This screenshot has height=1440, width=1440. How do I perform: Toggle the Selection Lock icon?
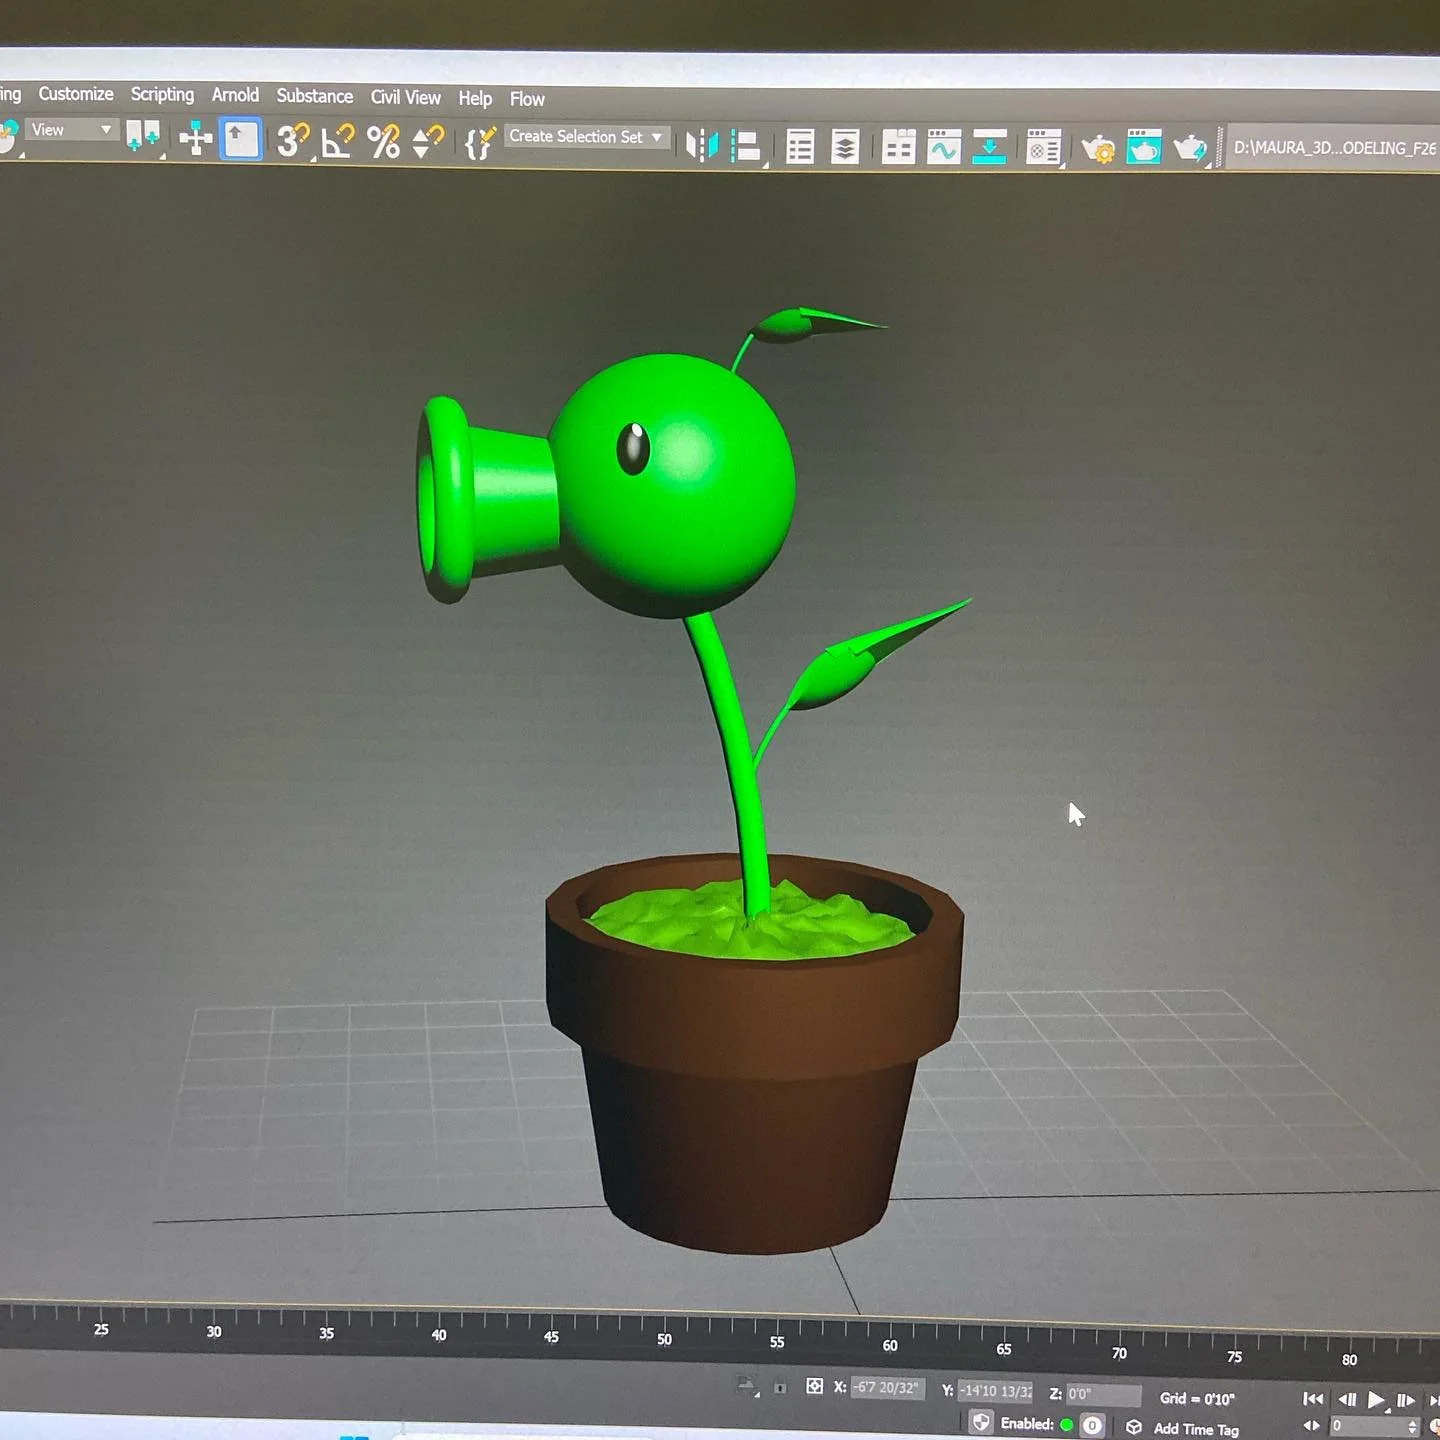pos(780,1388)
